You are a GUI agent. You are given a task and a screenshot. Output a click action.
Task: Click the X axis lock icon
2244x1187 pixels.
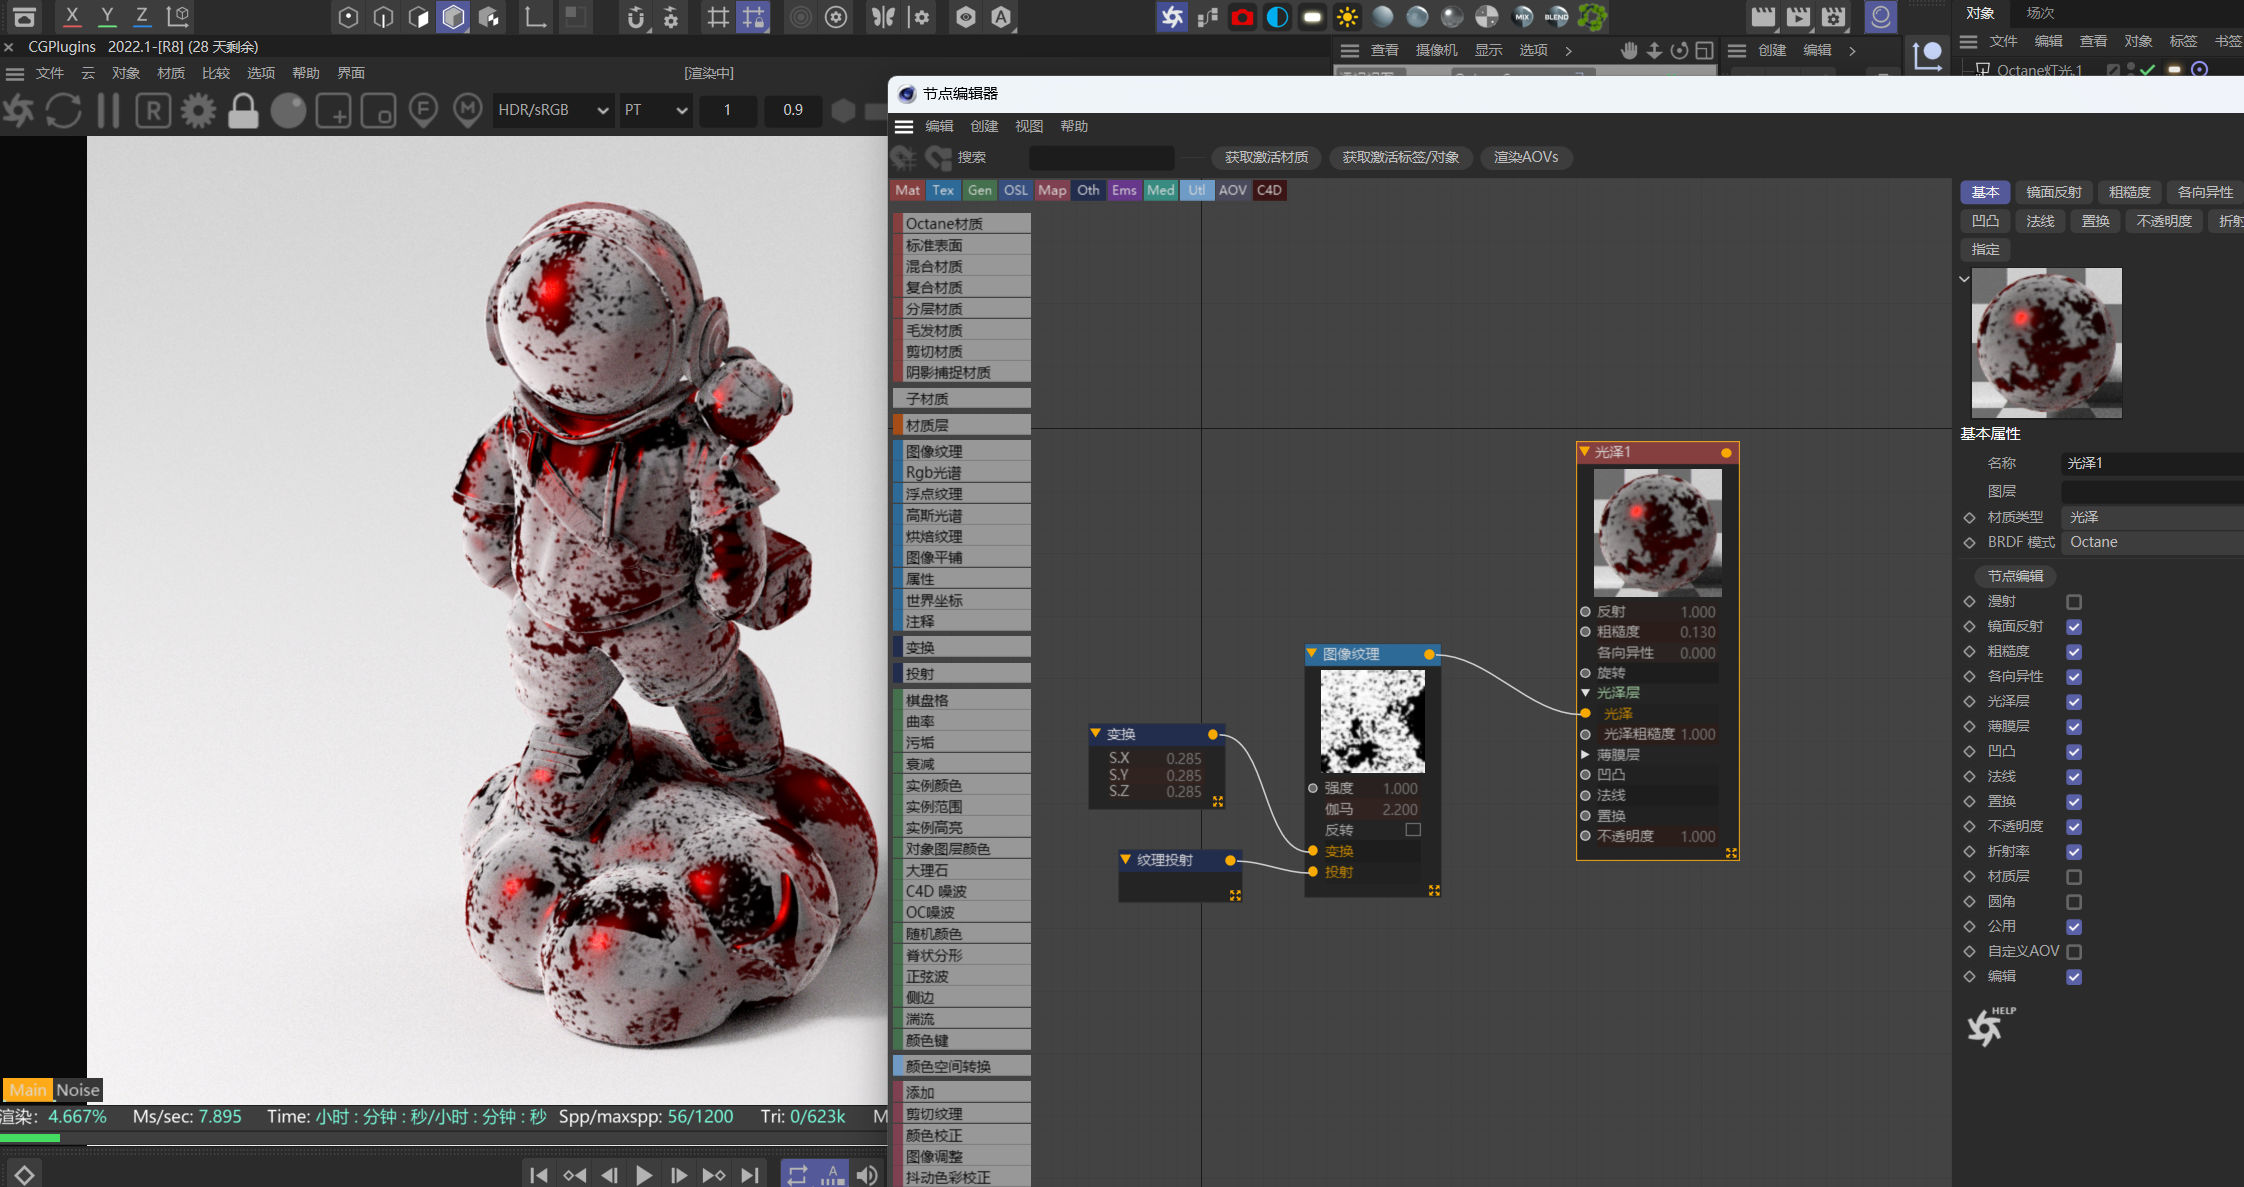pyautogui.click(x=72, y=16)
